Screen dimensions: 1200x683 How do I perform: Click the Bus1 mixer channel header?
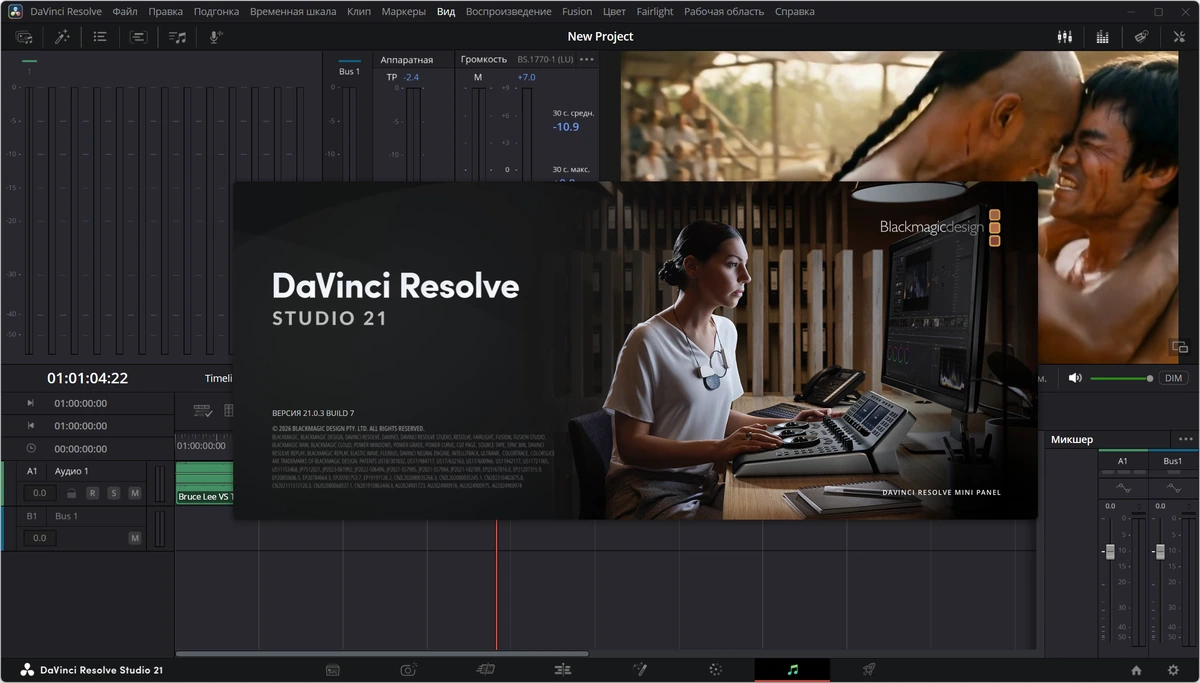[x=1172, y=461]
